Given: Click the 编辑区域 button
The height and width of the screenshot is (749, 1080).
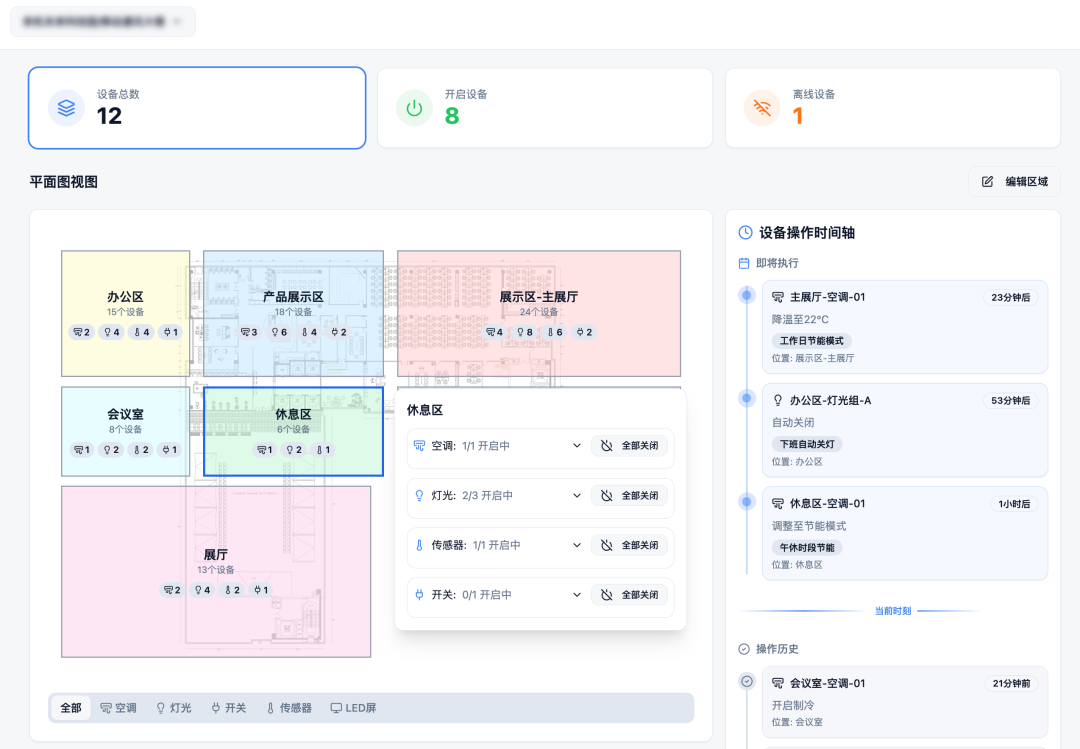Looking at the screenshot, I should [x=1014, y=181].
